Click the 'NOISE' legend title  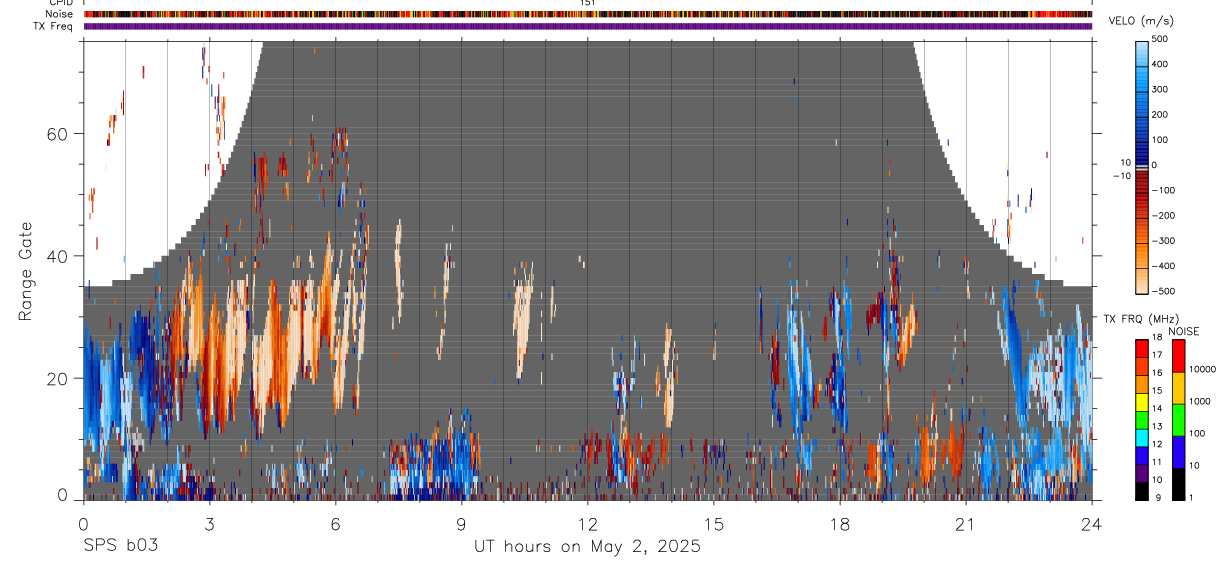pos(1183,331)
